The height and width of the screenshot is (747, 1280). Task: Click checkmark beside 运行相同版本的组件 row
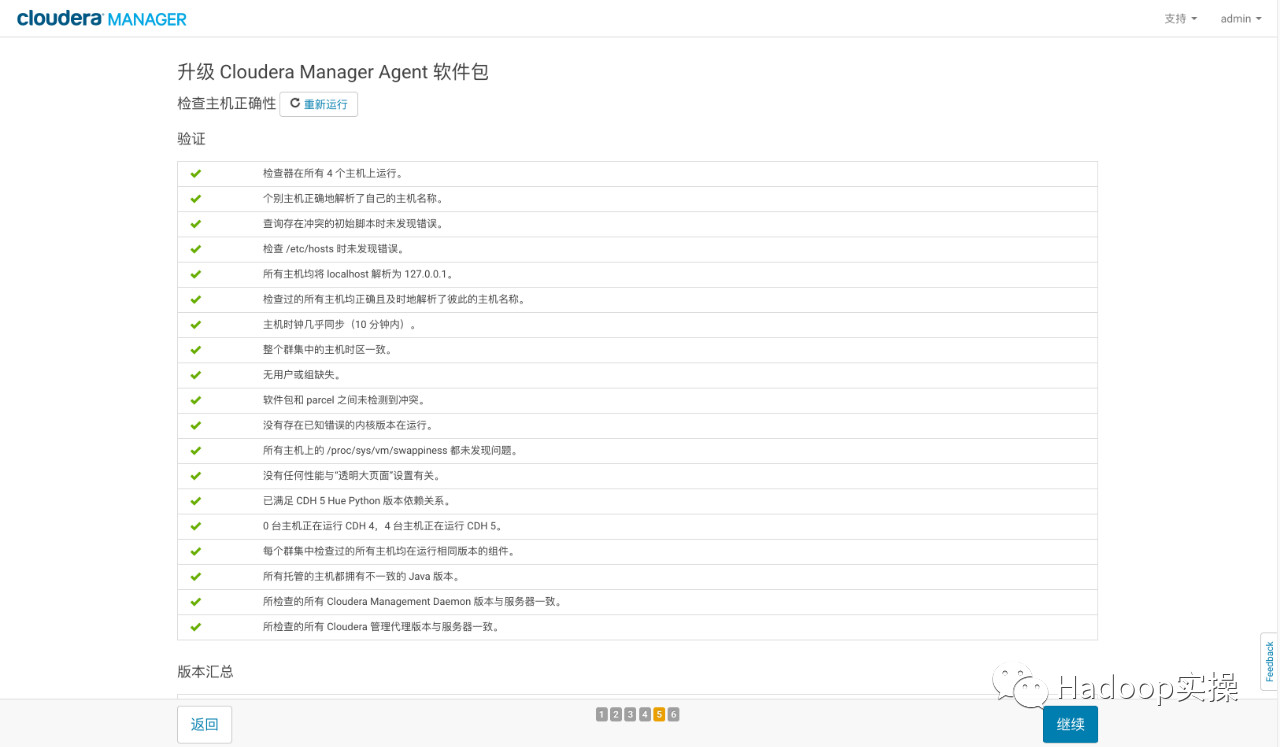click(x=196, y=552)
